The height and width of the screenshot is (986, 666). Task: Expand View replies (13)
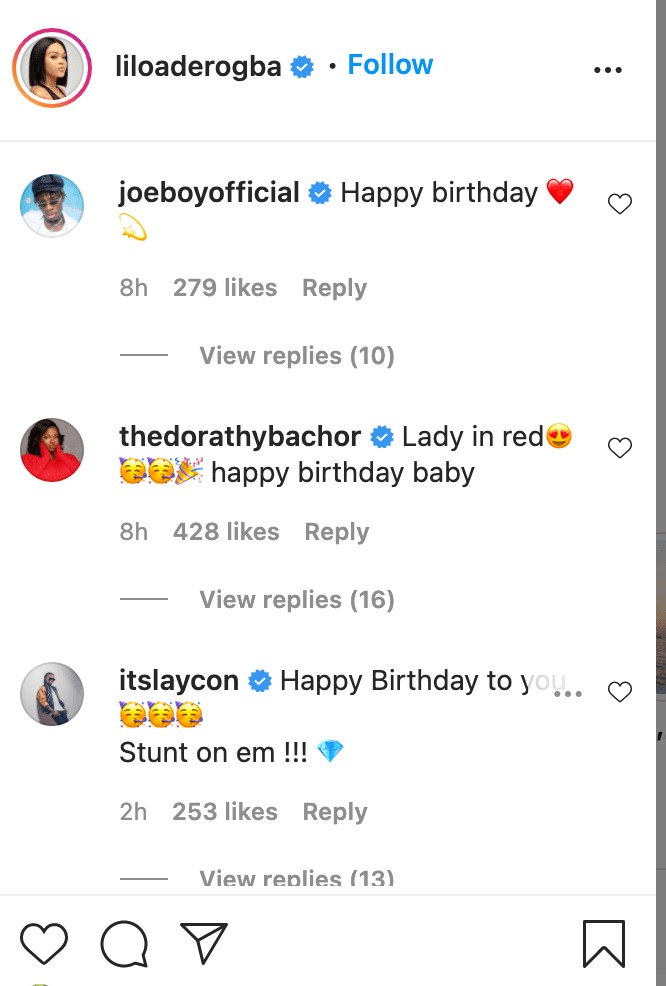click(296, 879)
